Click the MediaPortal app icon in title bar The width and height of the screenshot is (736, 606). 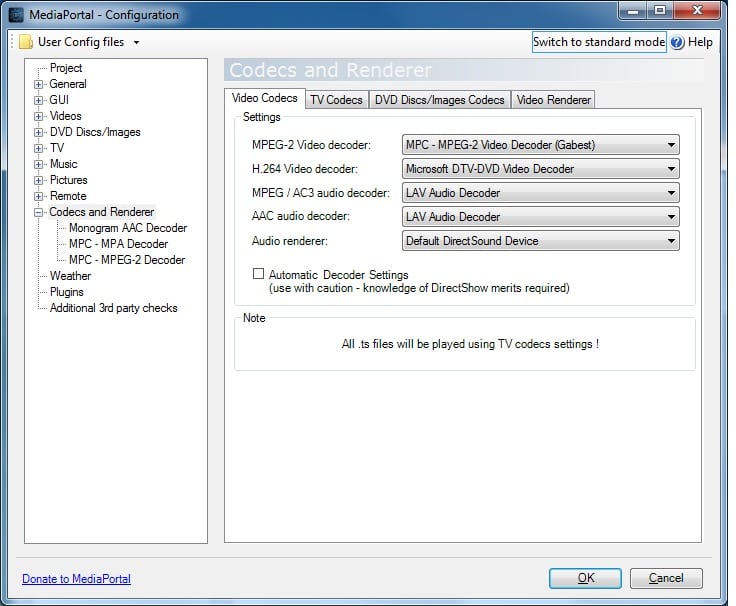(x=16, y=15)
